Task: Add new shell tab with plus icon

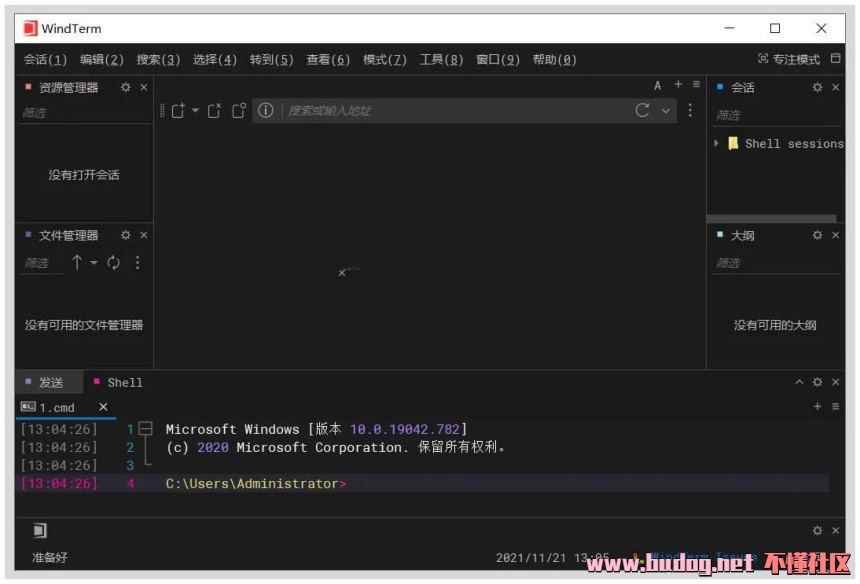Action: point(817,406)
